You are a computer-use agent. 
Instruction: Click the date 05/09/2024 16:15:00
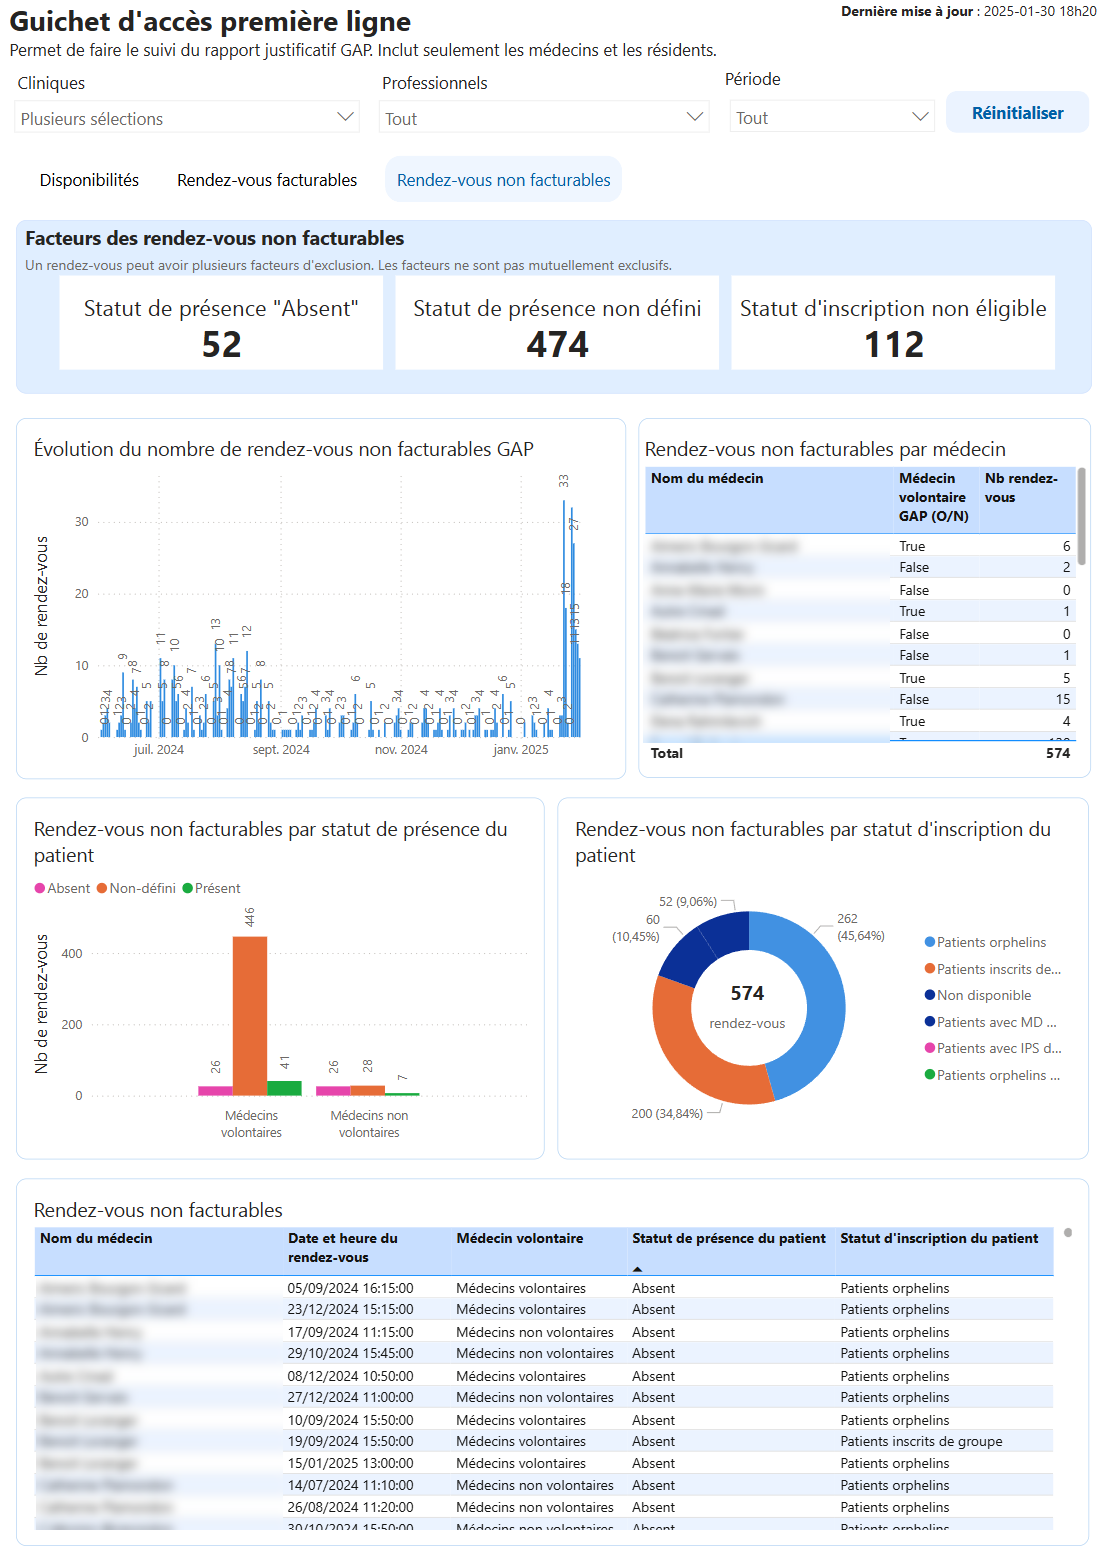(x=350, y=1288)
